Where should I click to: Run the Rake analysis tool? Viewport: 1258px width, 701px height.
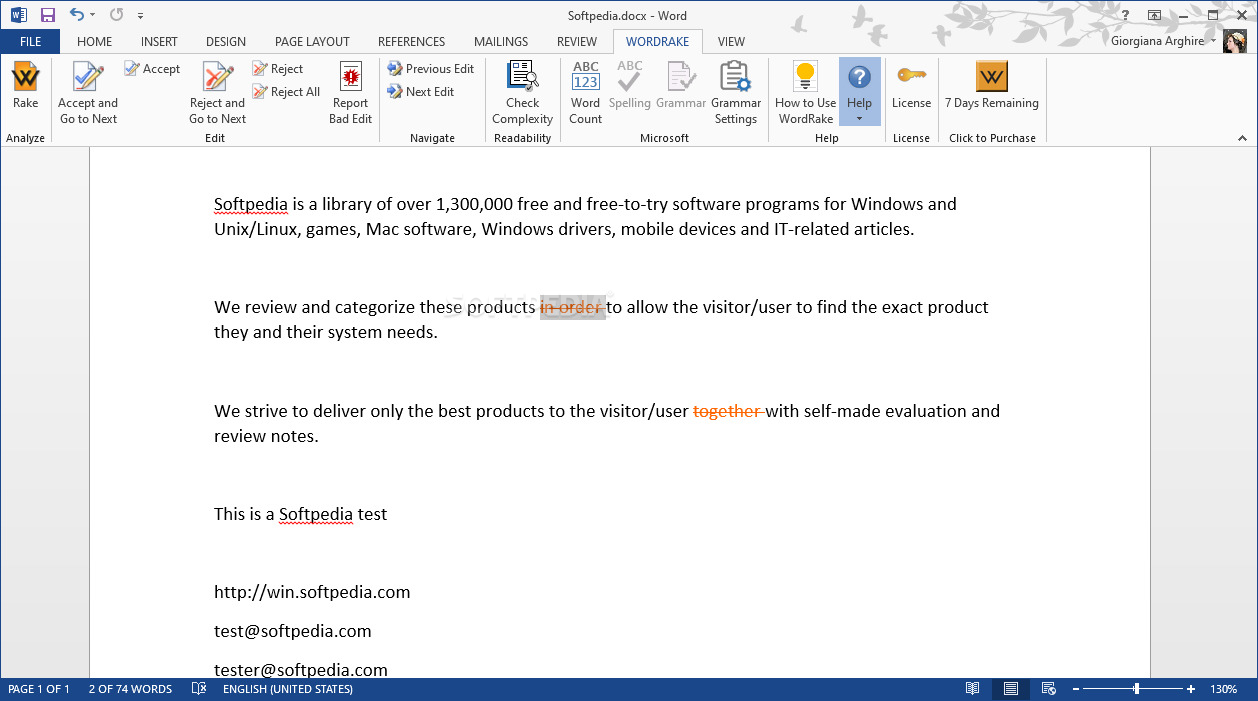[25, 87]
